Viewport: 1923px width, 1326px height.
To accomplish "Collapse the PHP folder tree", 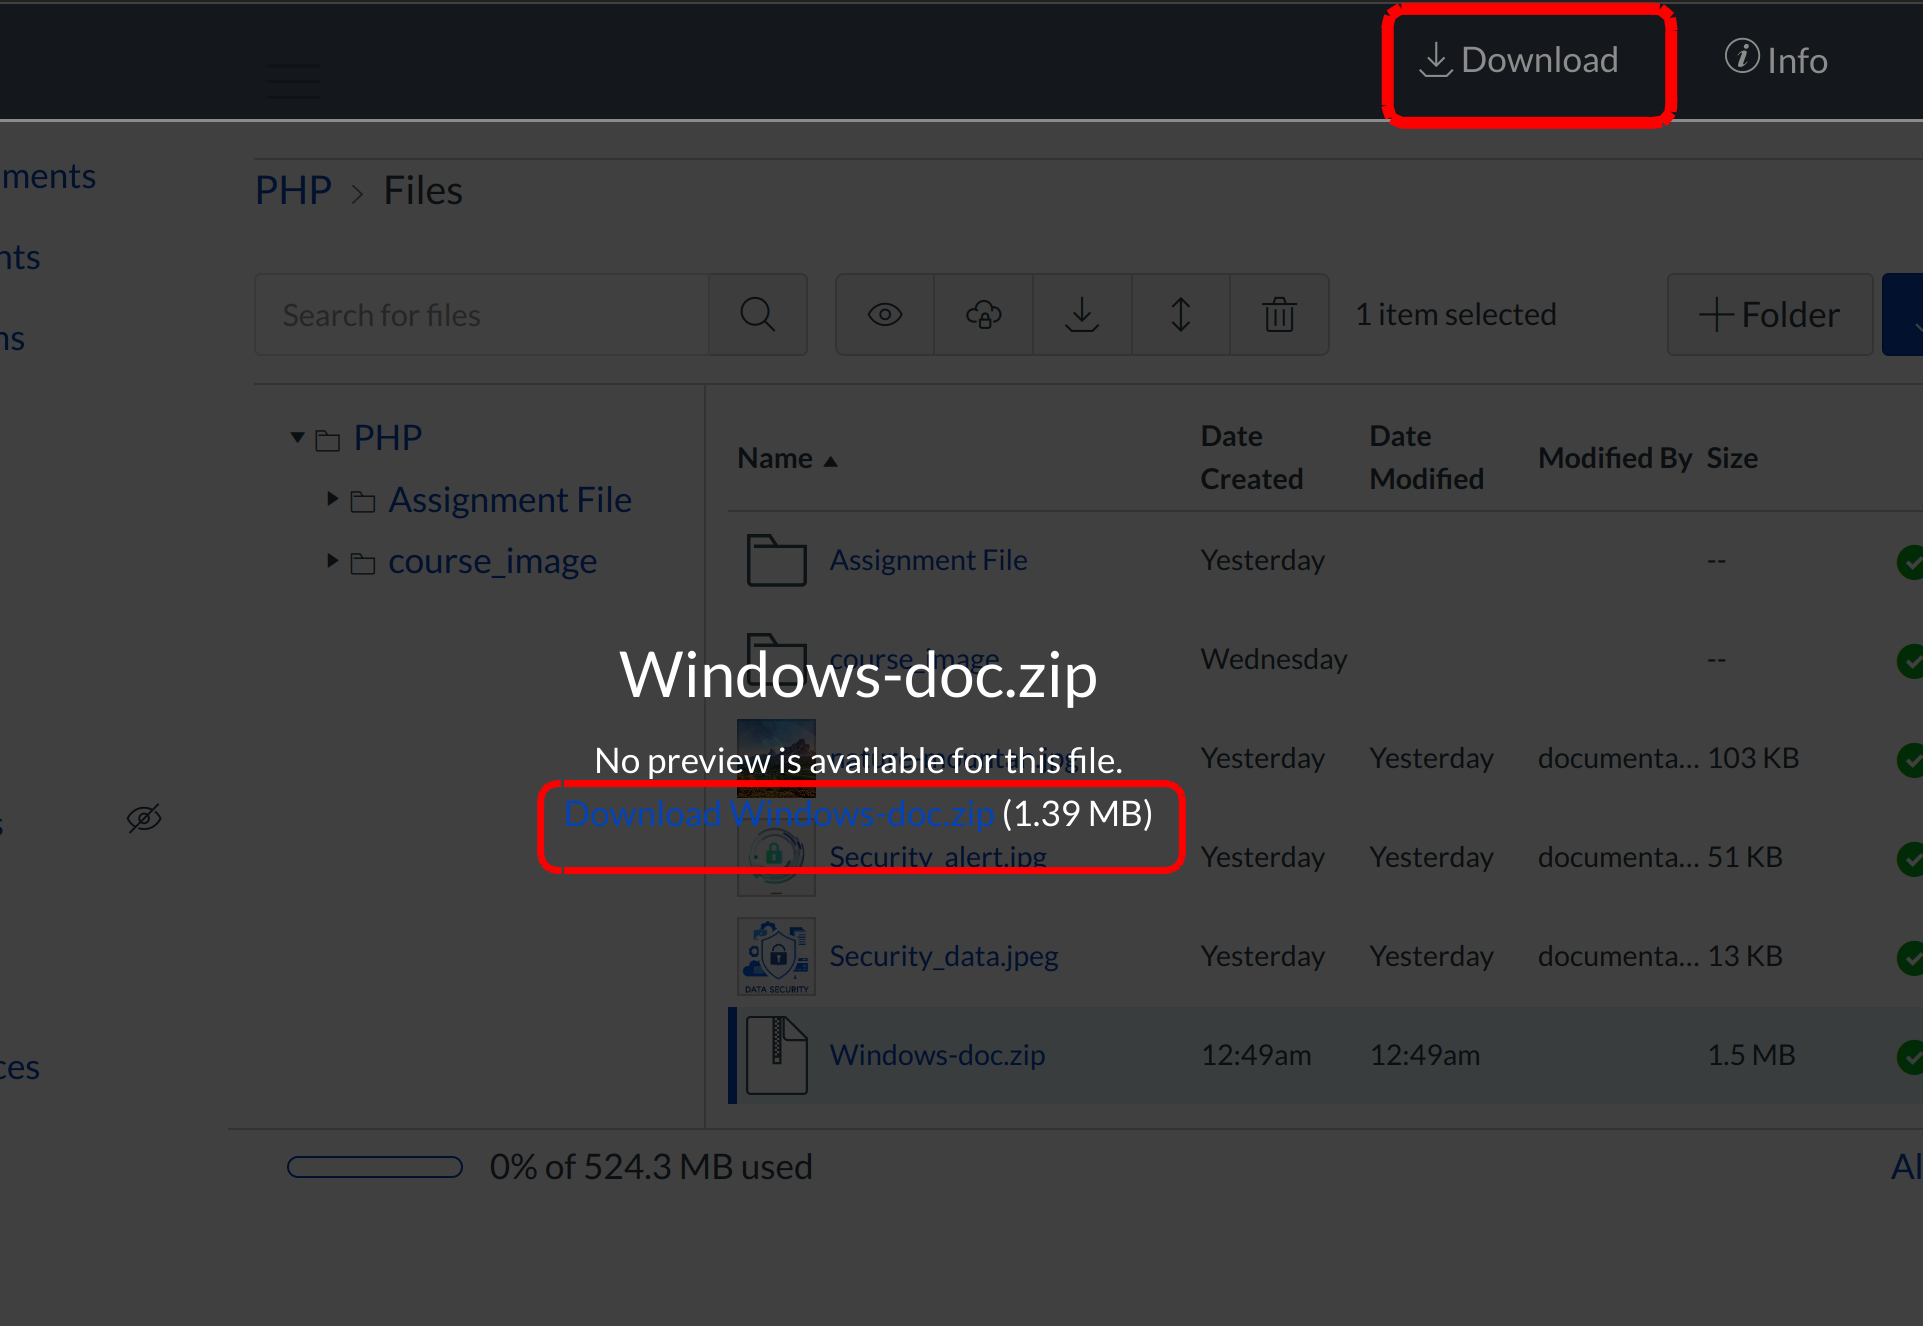I will [297, 438].
